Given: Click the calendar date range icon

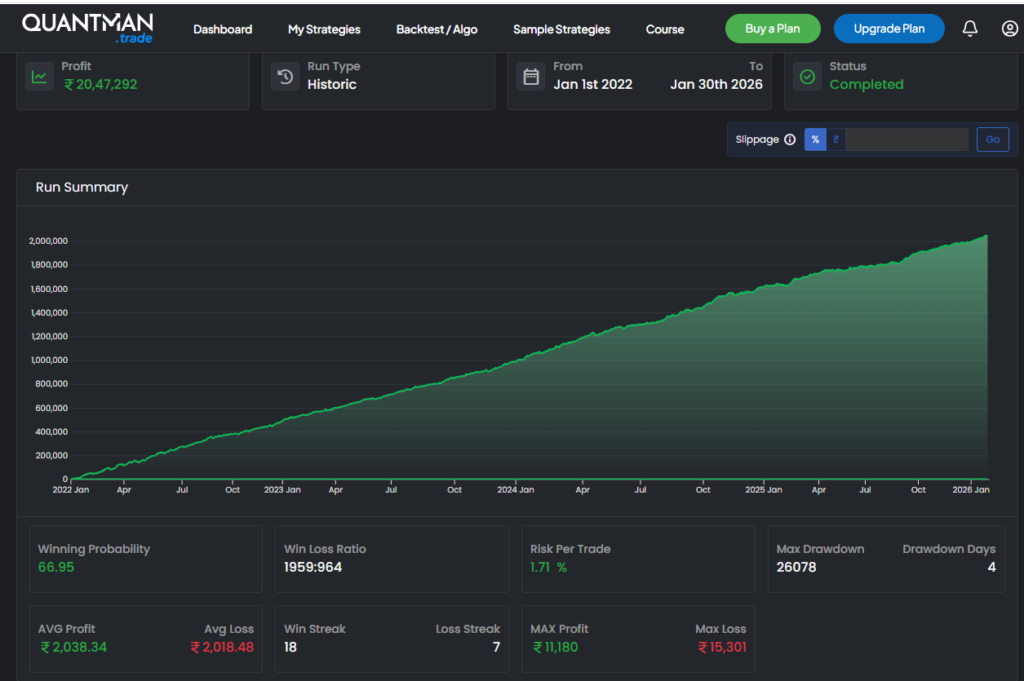Looking at the screenshot, I should pos(532,77).
